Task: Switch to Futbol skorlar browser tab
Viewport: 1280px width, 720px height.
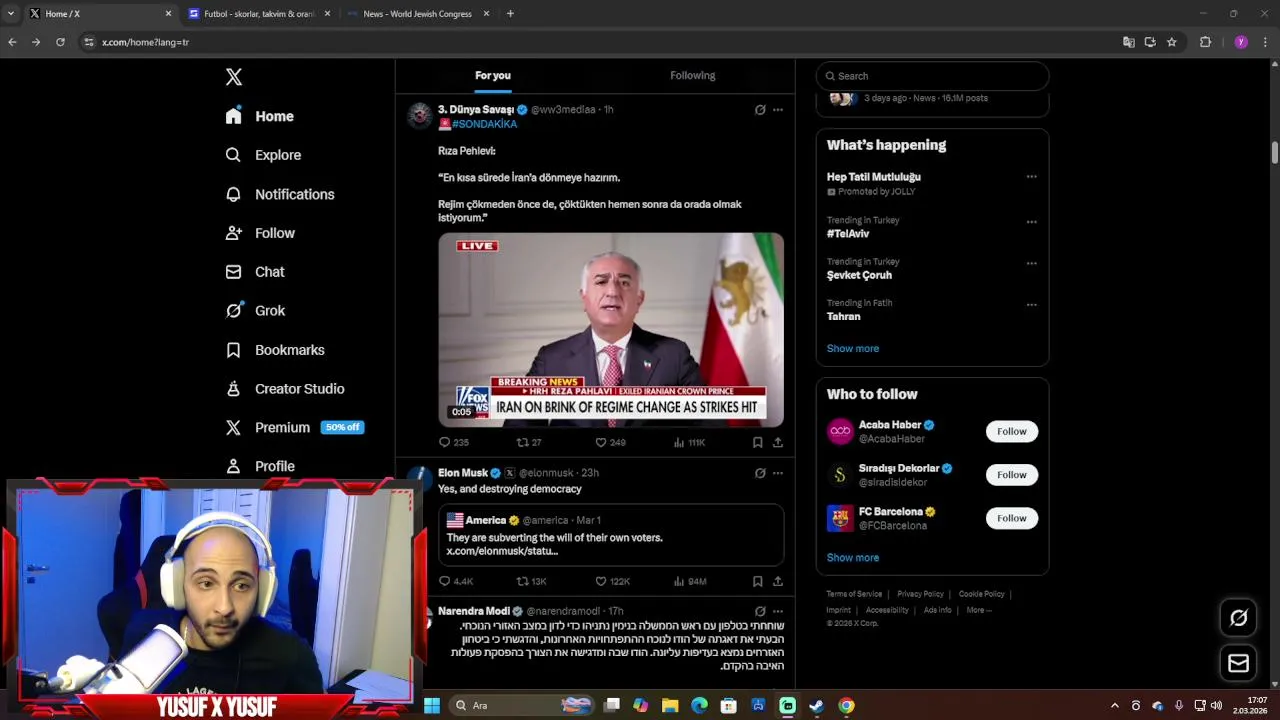Action: (258, 14)
